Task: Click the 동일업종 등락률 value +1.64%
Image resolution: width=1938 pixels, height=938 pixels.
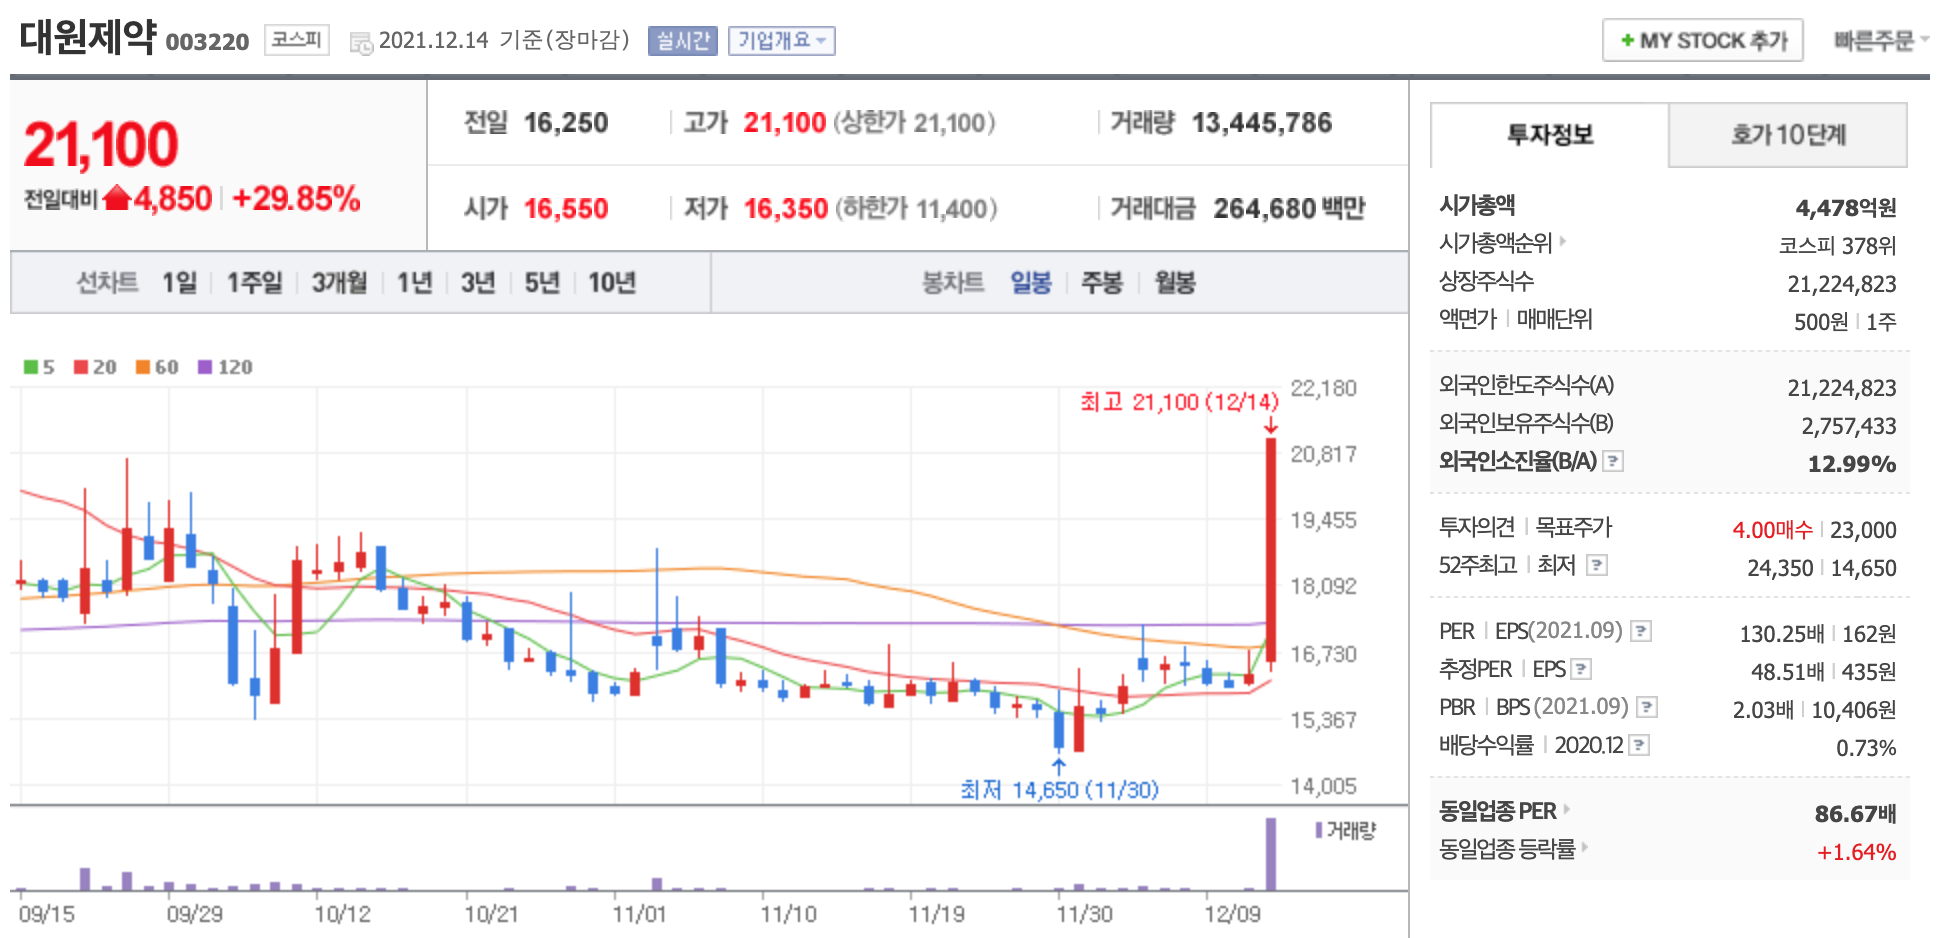Action: coord(1857,852)
